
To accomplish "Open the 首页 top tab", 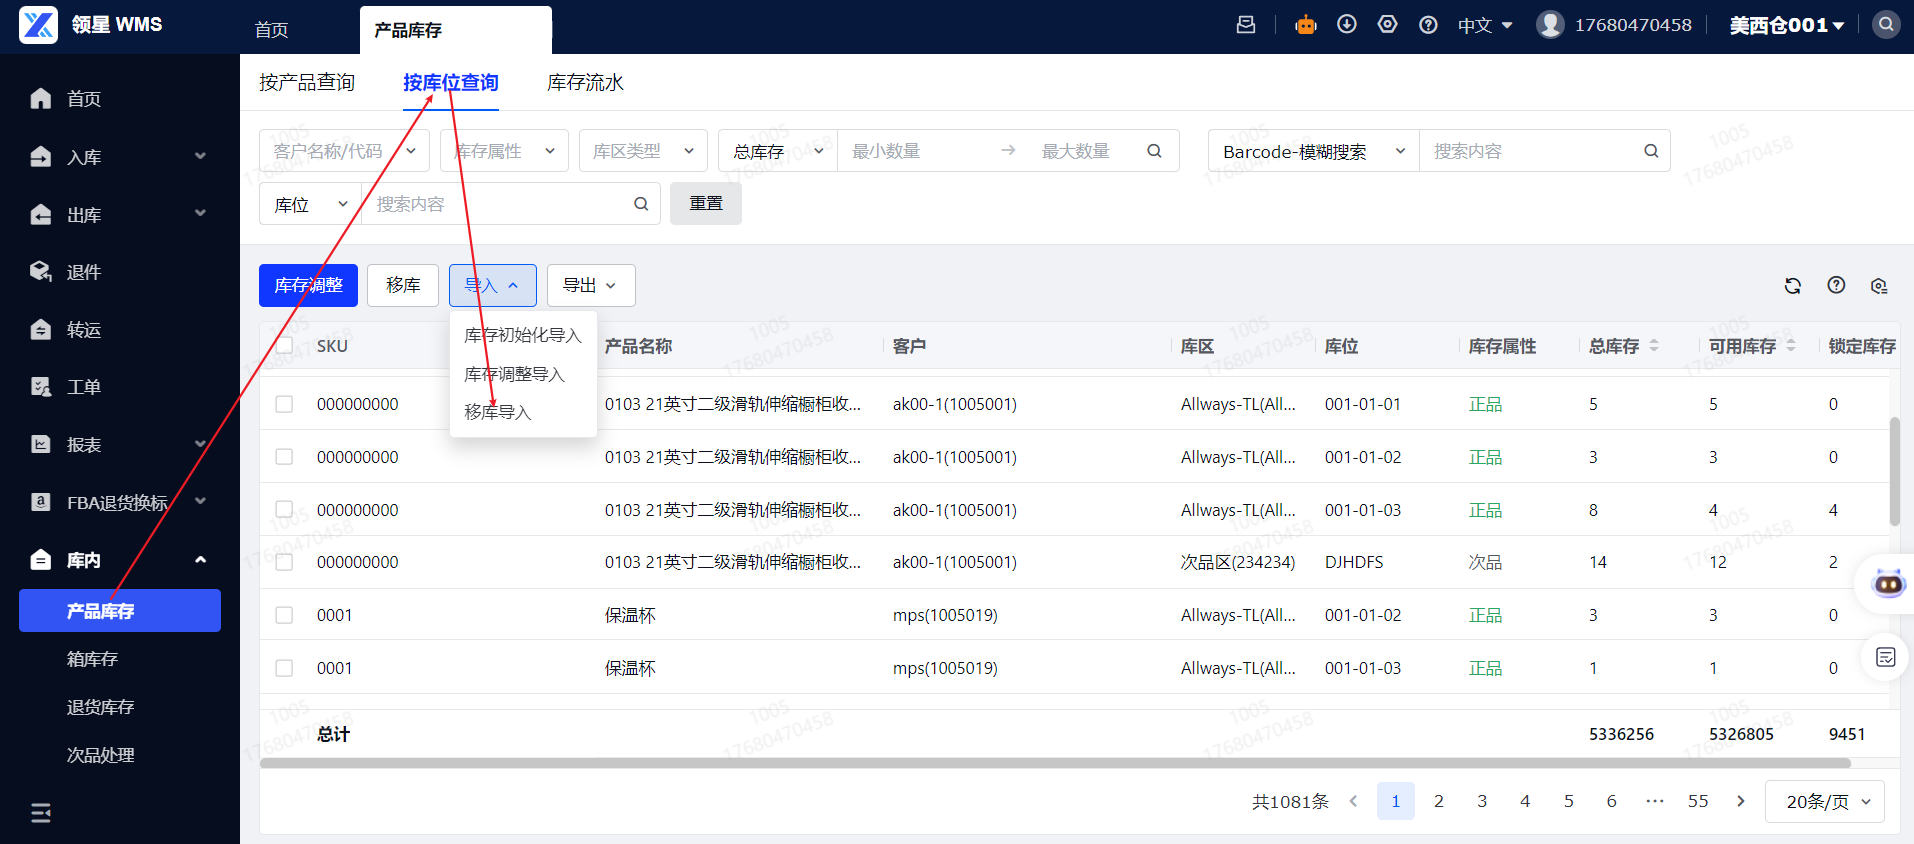I will point(272,30).
